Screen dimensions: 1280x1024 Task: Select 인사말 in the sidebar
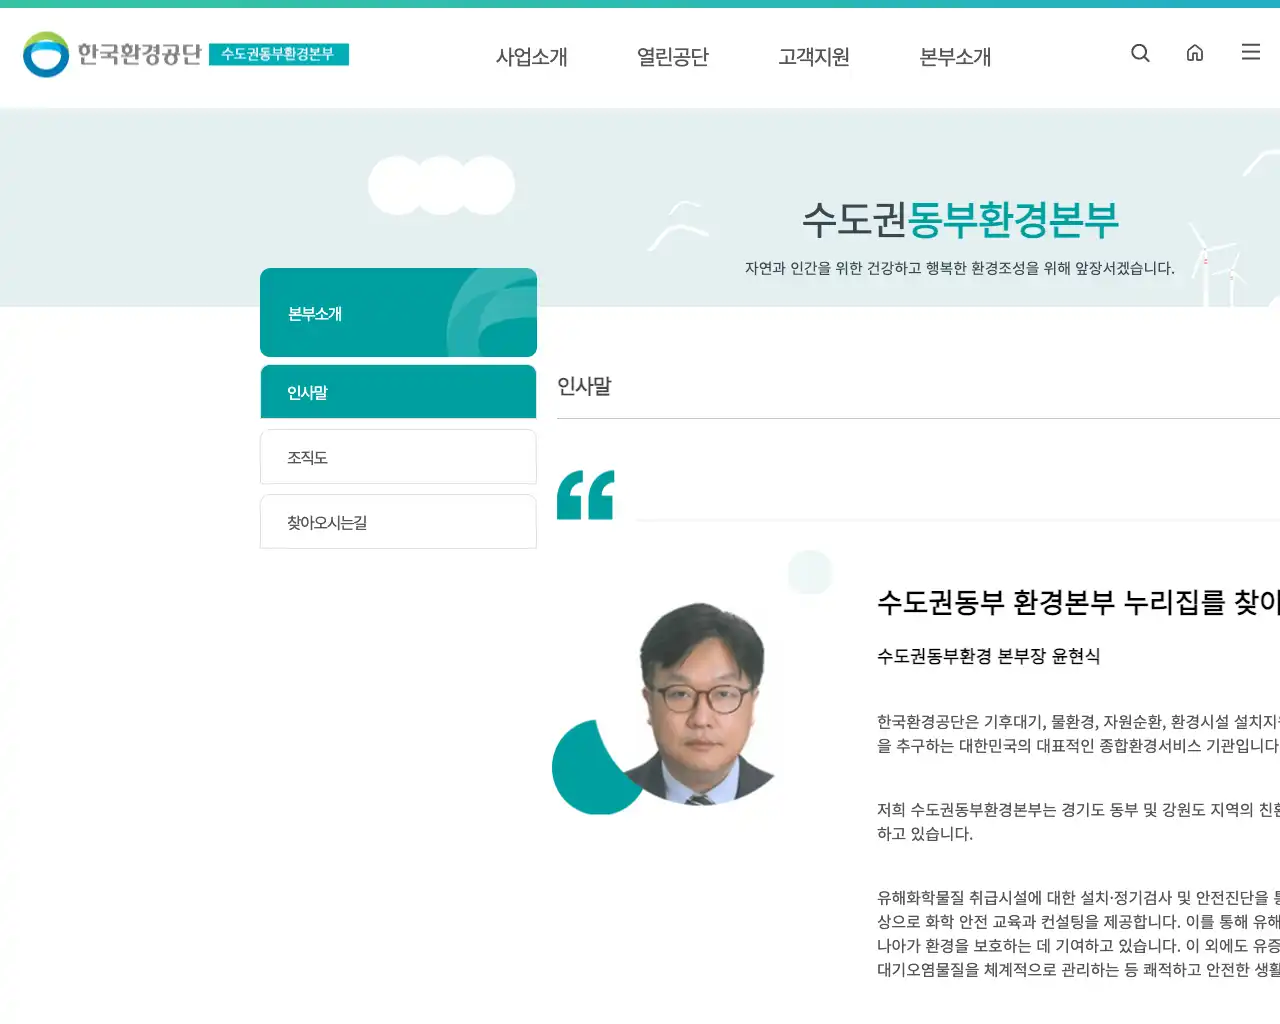coord(398,391)
